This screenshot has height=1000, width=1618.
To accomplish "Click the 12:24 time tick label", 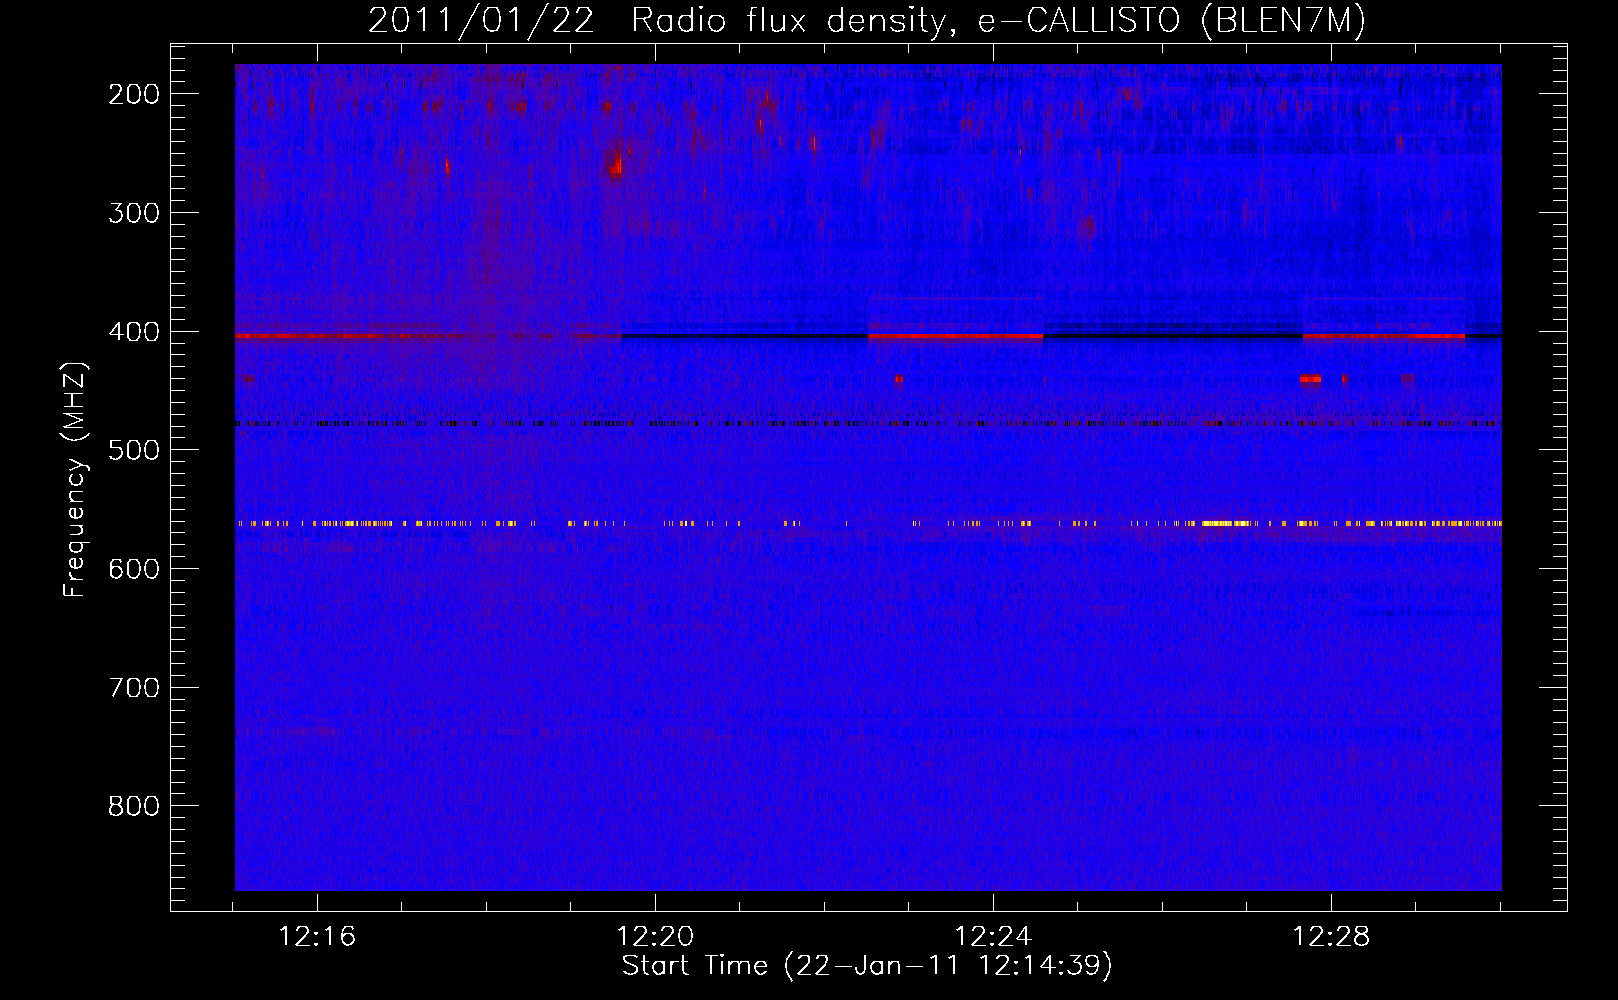I will coord(993,937).
